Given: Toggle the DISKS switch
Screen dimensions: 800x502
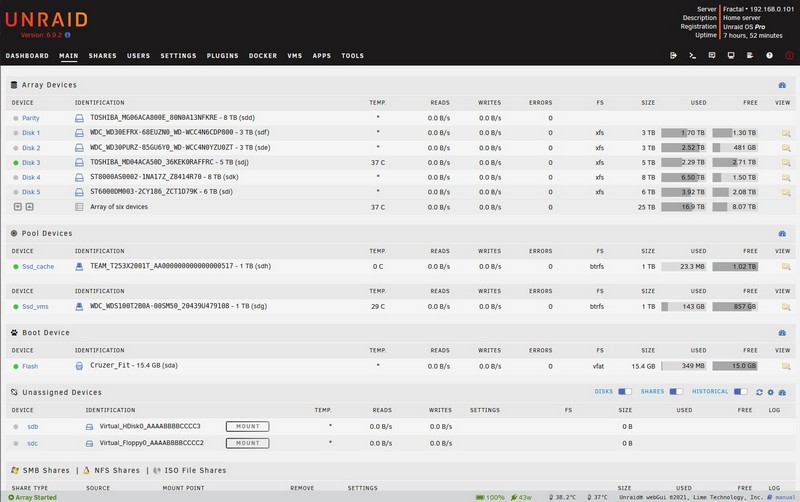Looking at the screenshot, I should (x=625, y=392).
